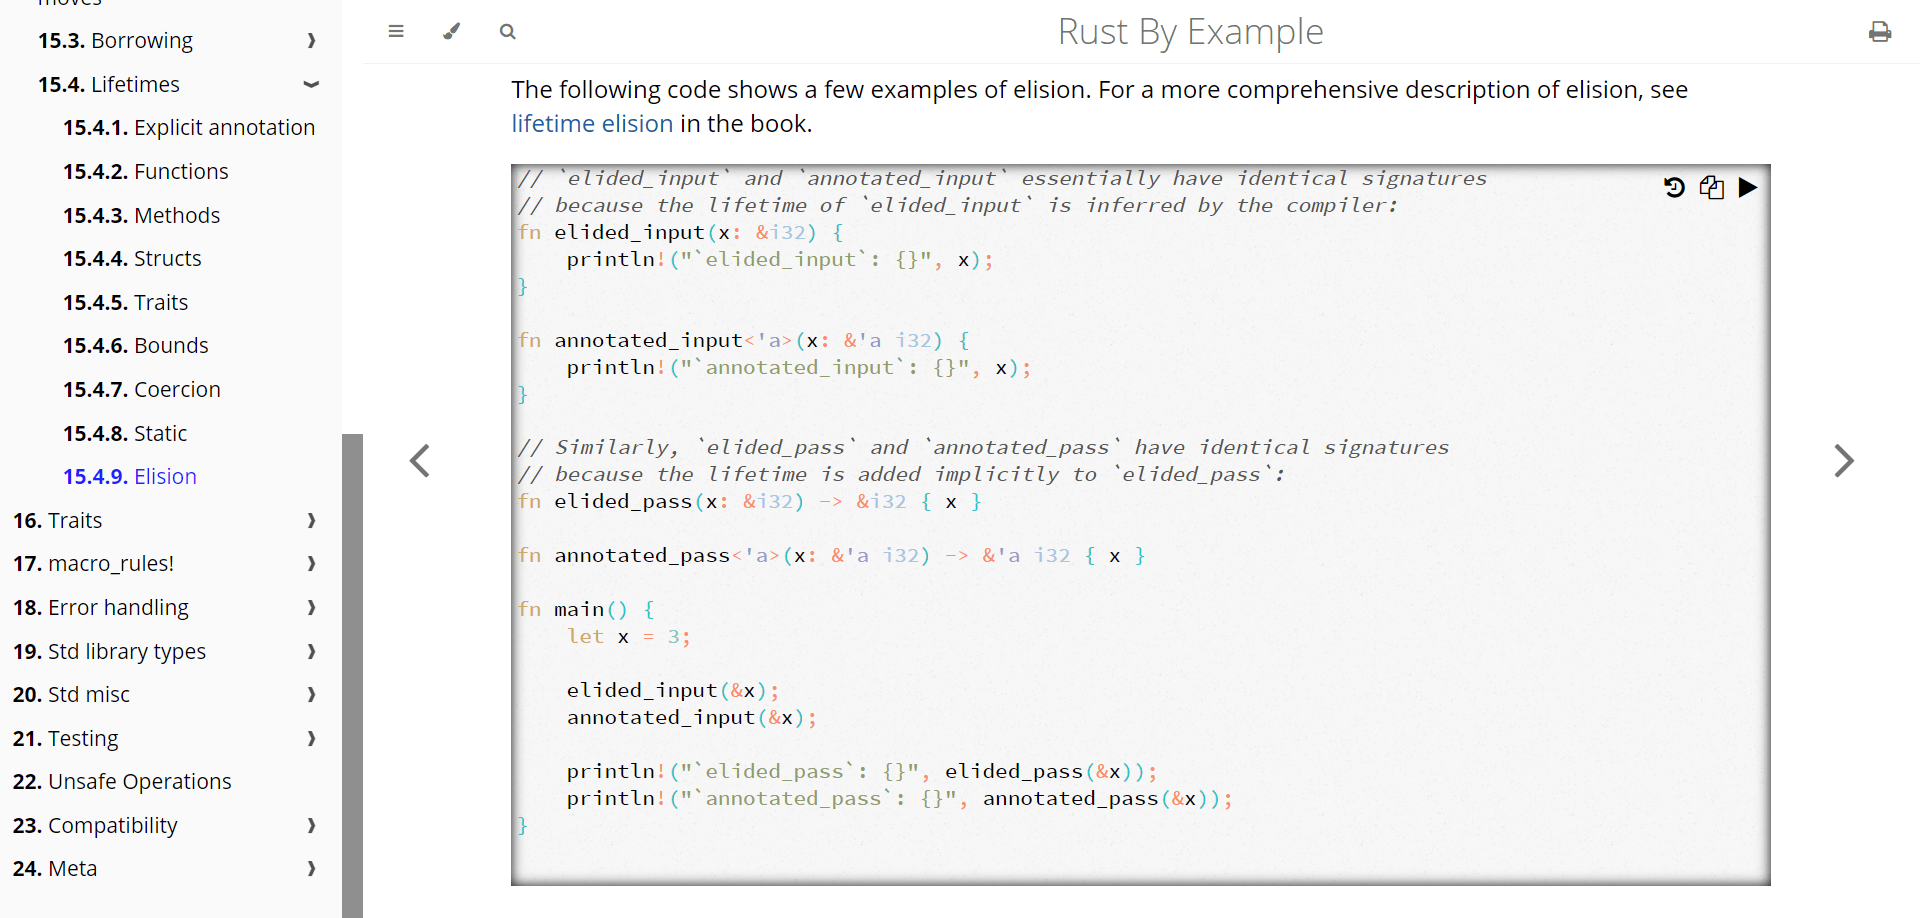Expand the 15.3 Borrowing section chevron
Viewport: 1920px width, 918px height.
click(x=311, y=40)
